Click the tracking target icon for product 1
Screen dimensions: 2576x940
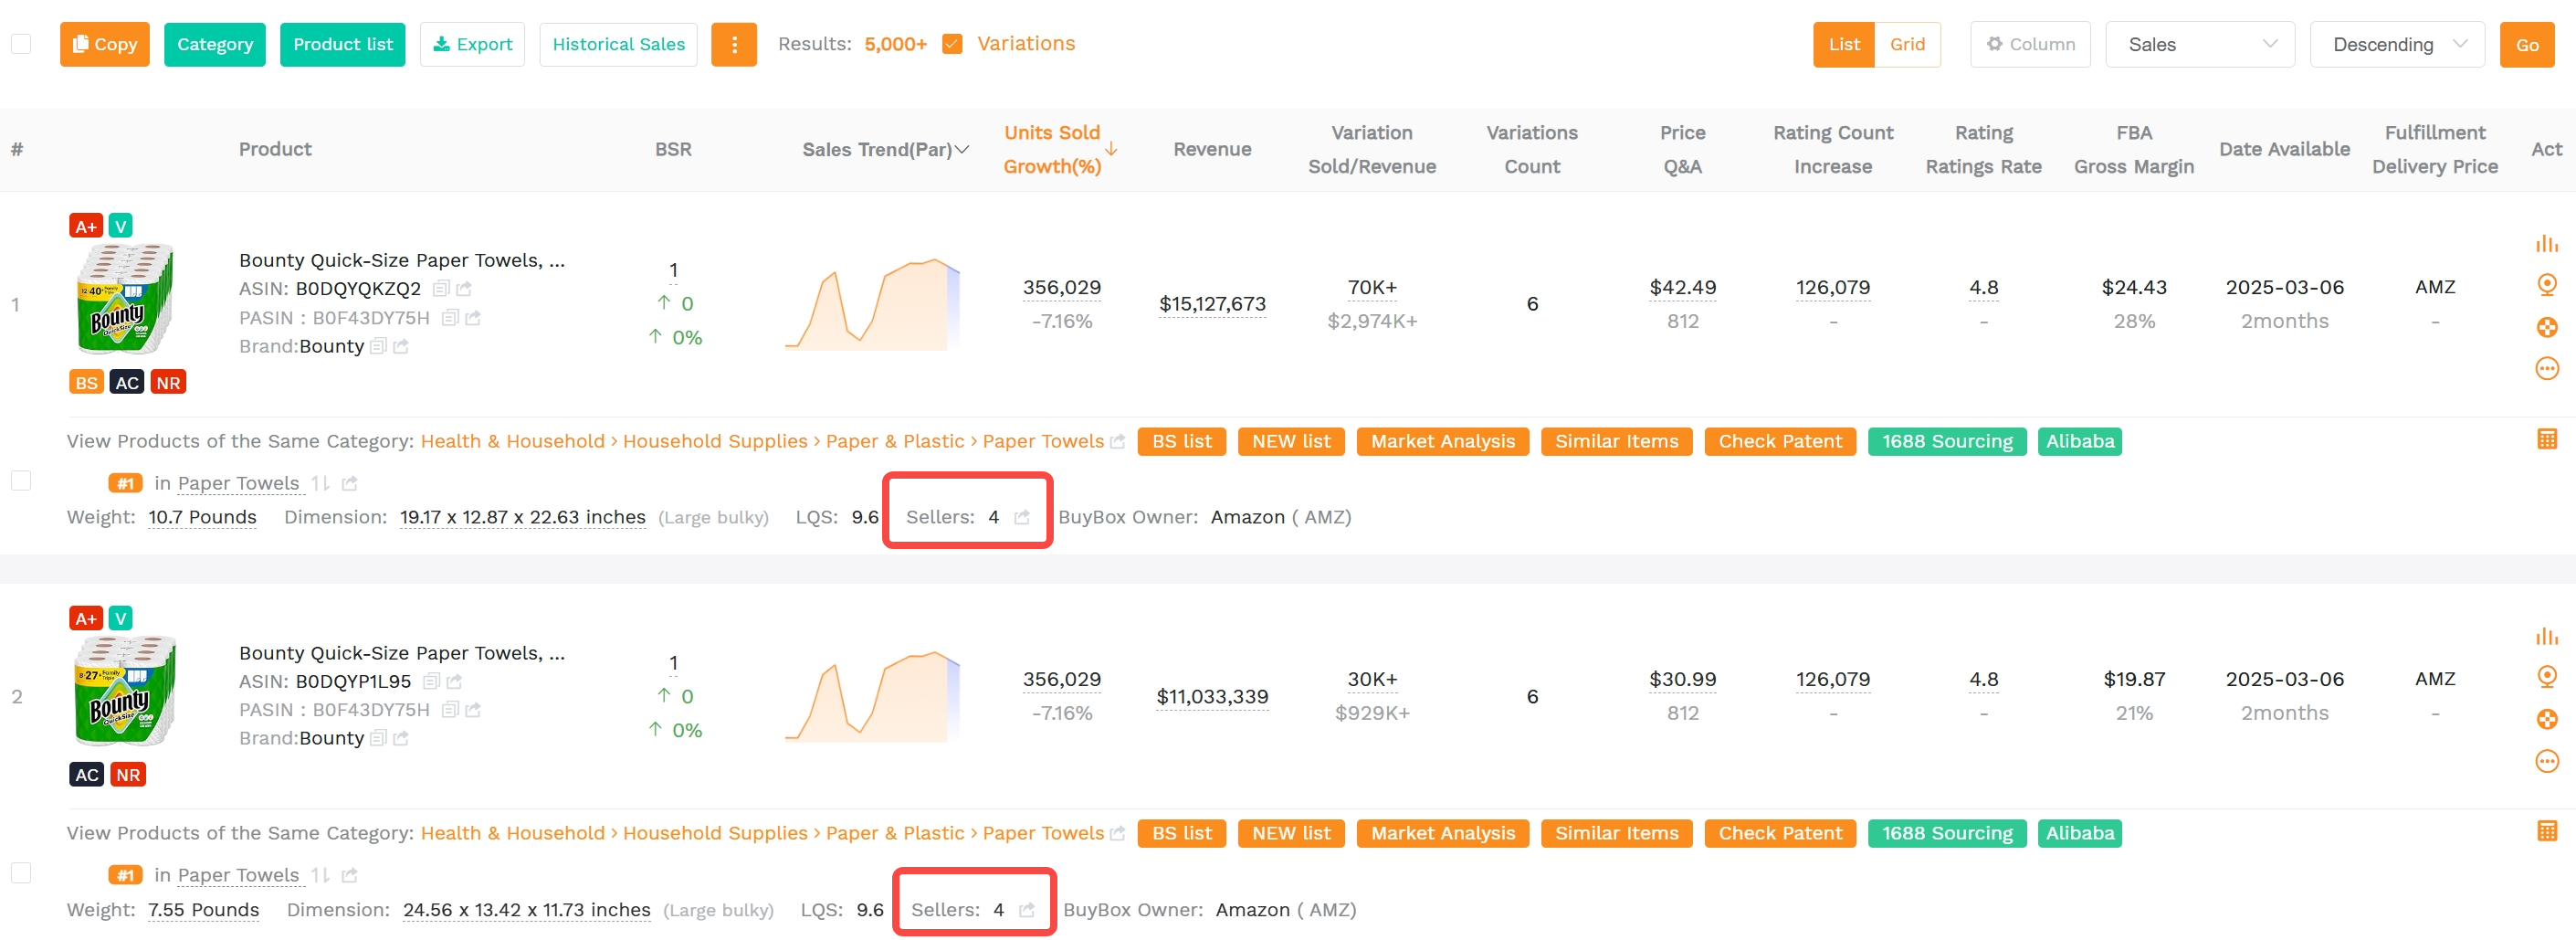pos(2547,285)
